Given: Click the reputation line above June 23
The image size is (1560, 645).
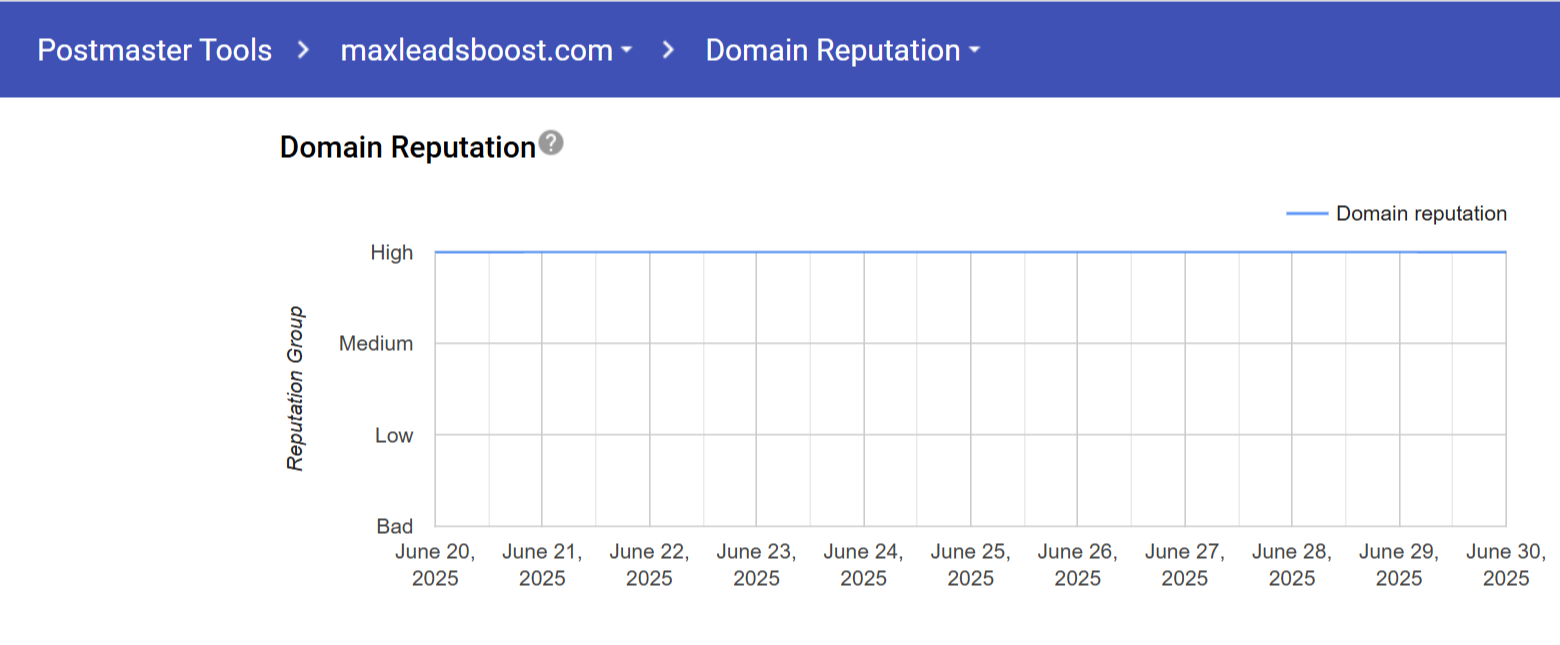Looking at the screenshot, I should click(x=756, y=252).
